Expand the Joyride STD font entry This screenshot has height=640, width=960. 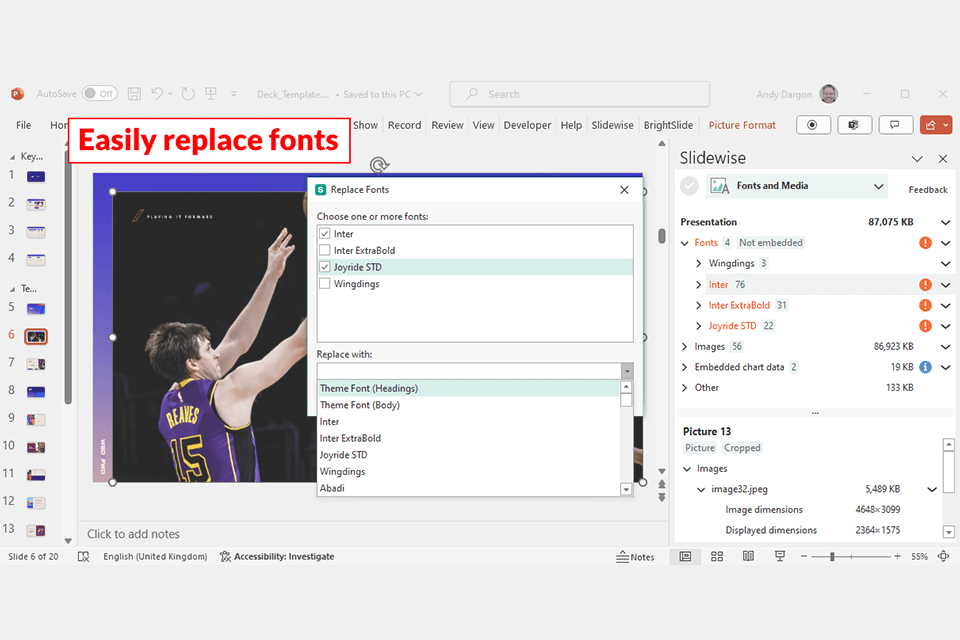pyautogui.click(x=699, y=326)
